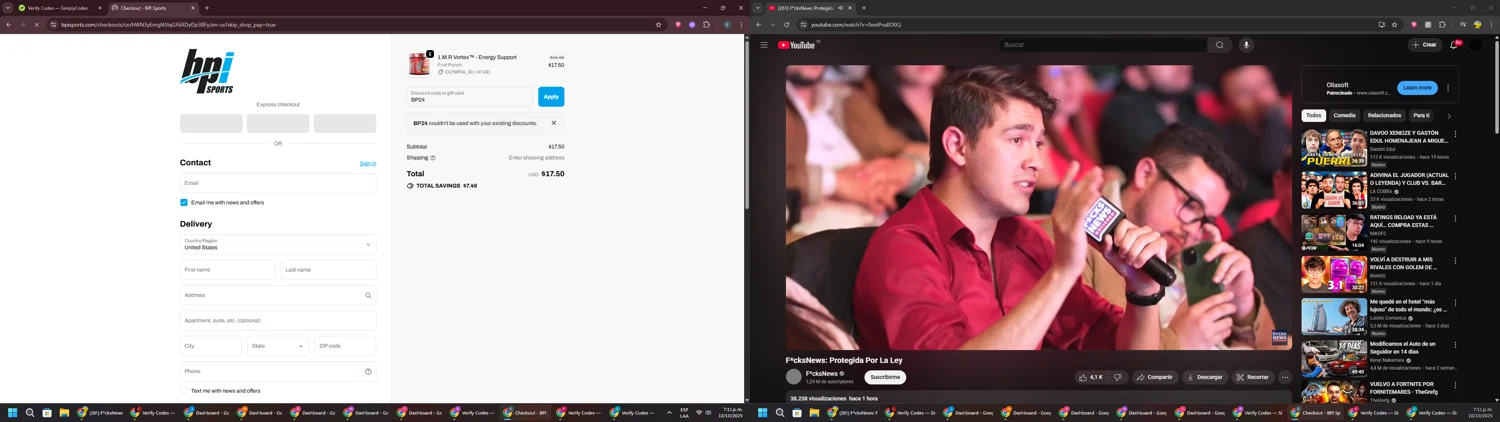1500x422 pixels.
Task: Apply the BP24 discount code
Action: pos(551,96)
